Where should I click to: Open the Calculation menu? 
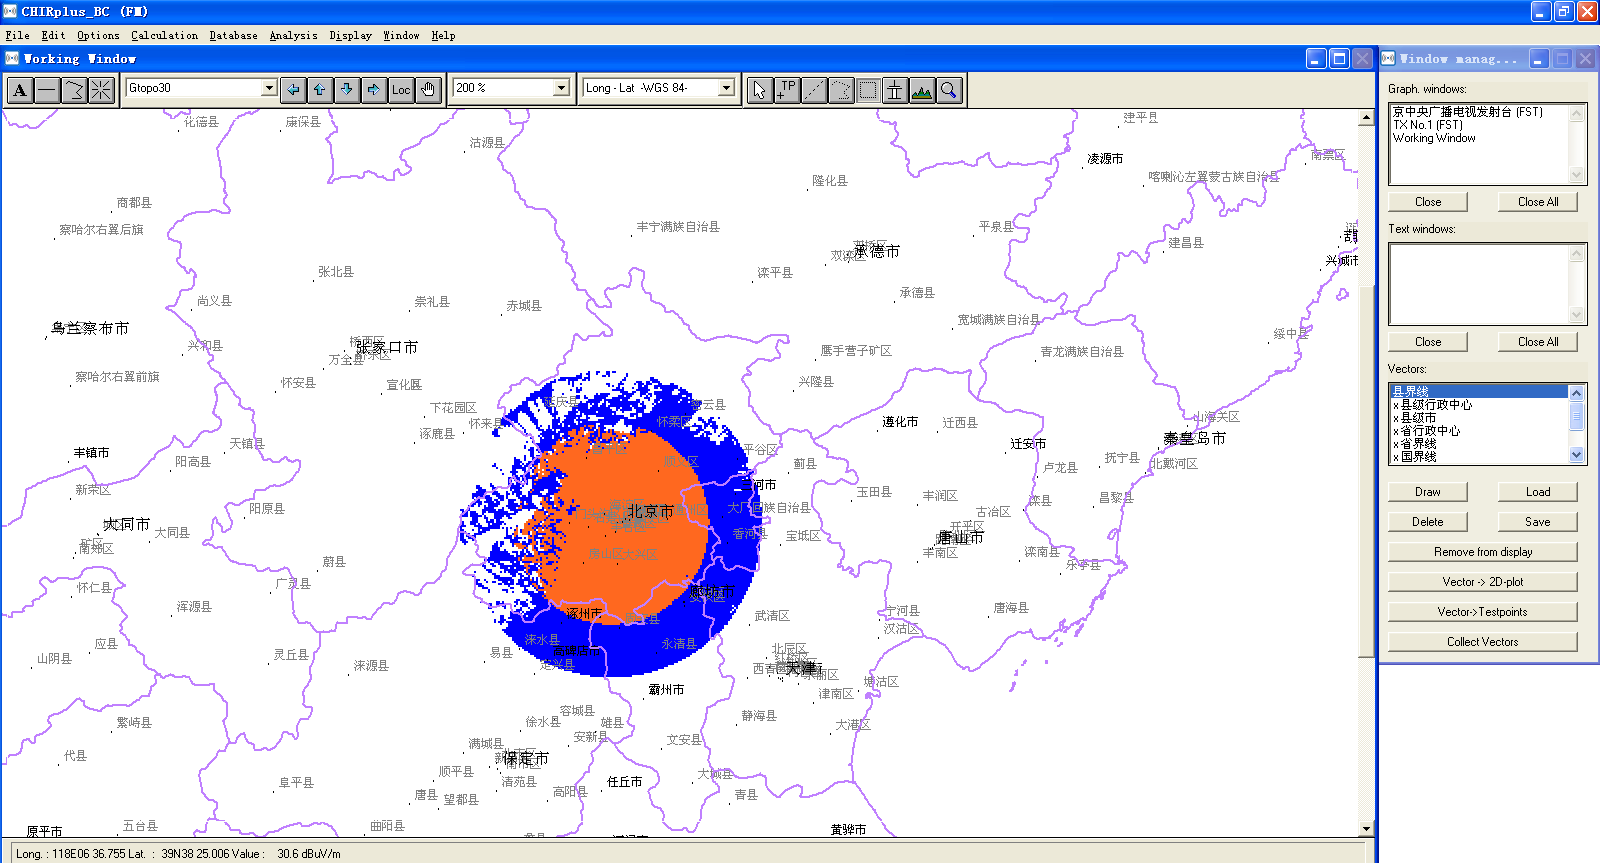(x=164, y=35)
